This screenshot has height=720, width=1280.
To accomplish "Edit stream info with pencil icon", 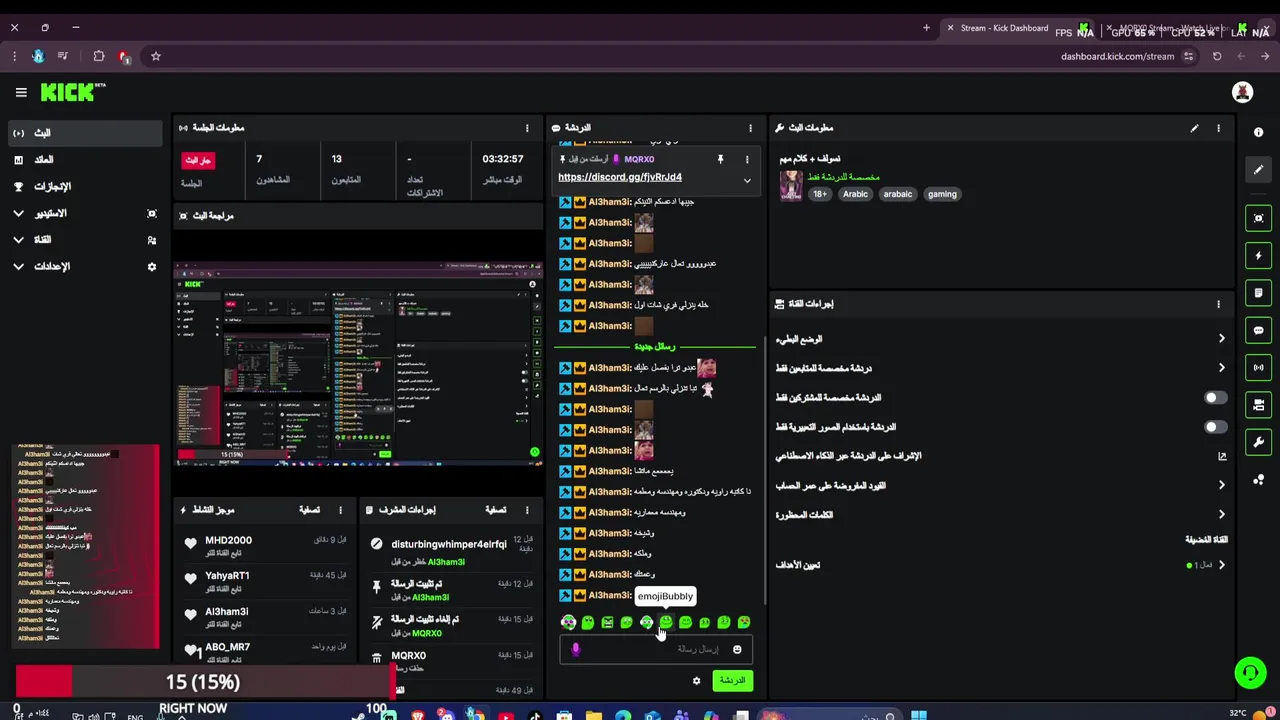I will (x=1194, y=128).
